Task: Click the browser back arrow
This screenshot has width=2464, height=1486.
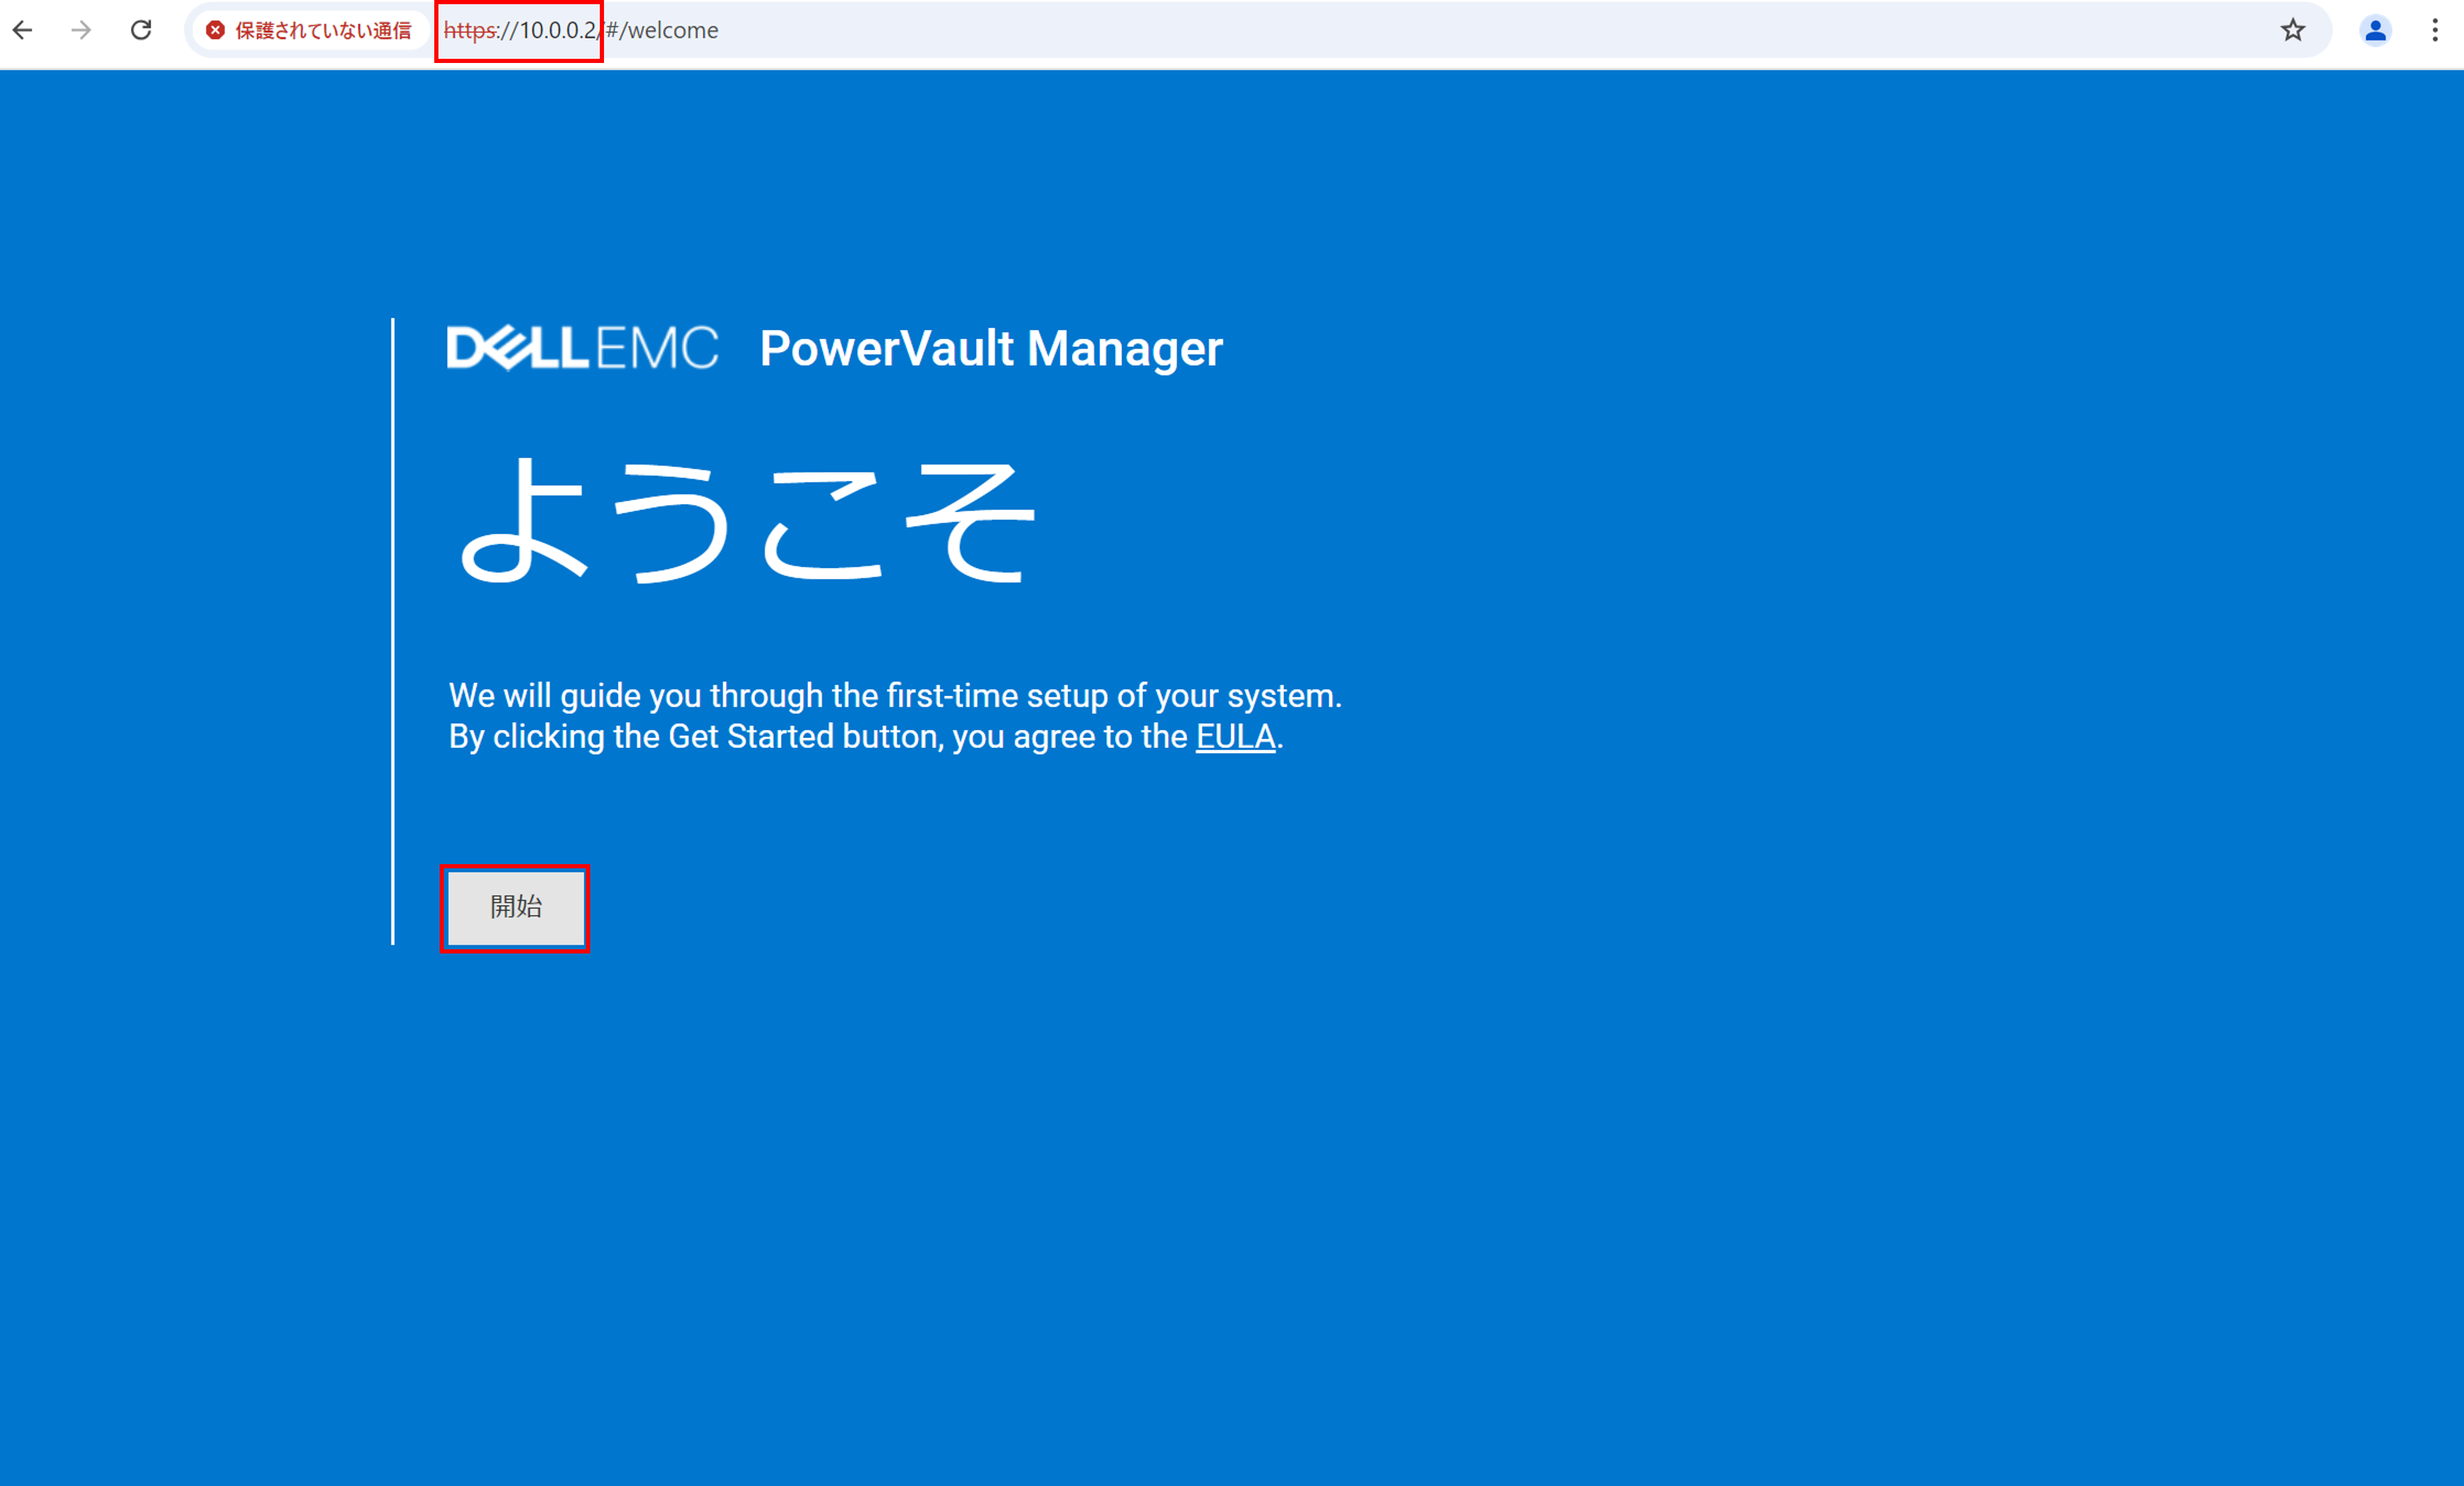Action: click(23, 30)
